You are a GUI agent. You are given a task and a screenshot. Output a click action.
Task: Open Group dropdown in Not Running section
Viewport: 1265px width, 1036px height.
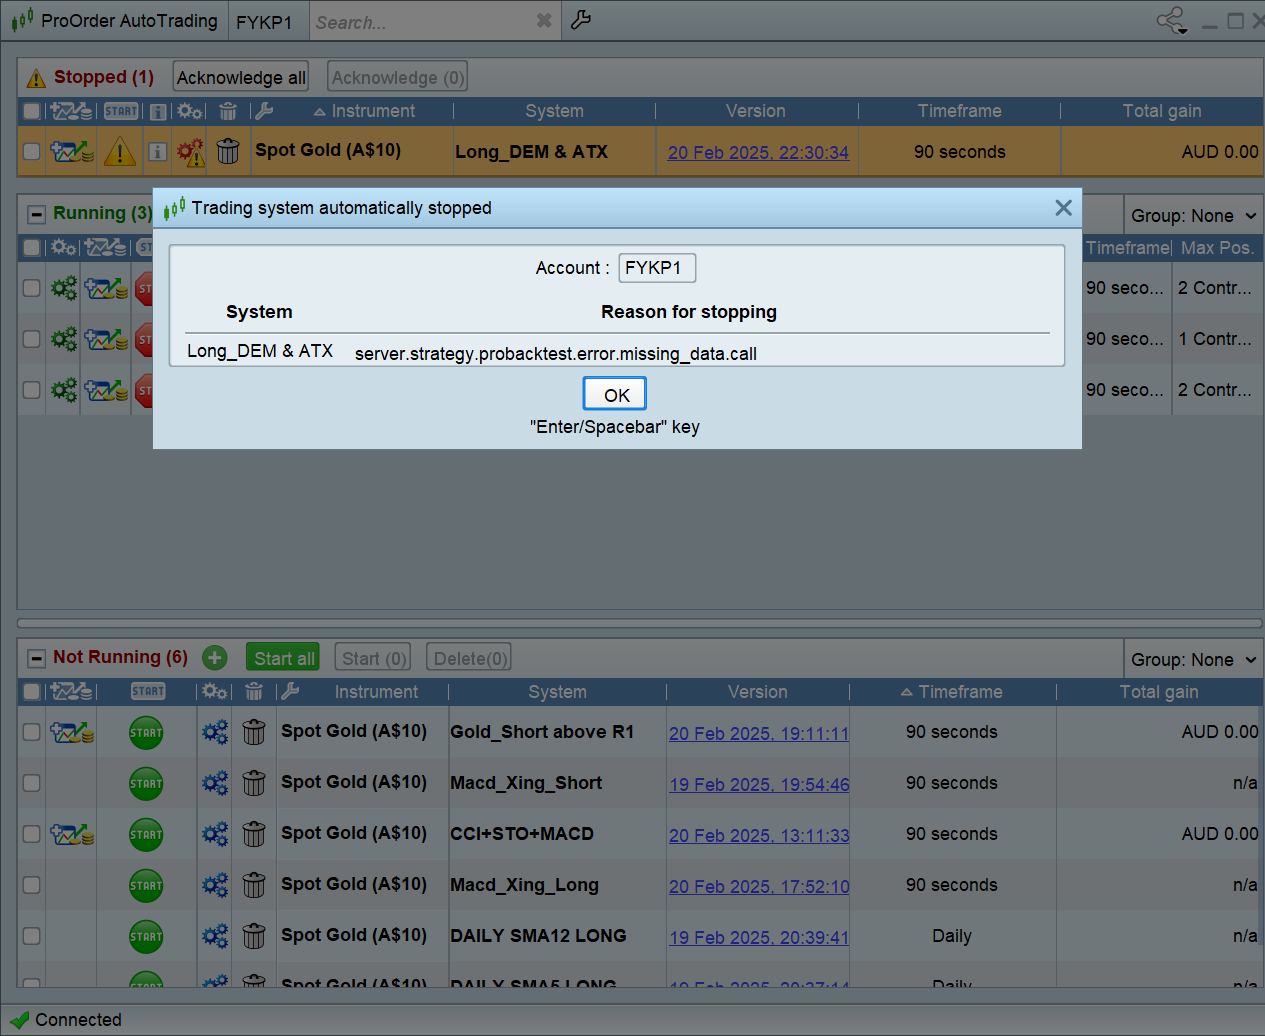click(x=1193, y=660)
